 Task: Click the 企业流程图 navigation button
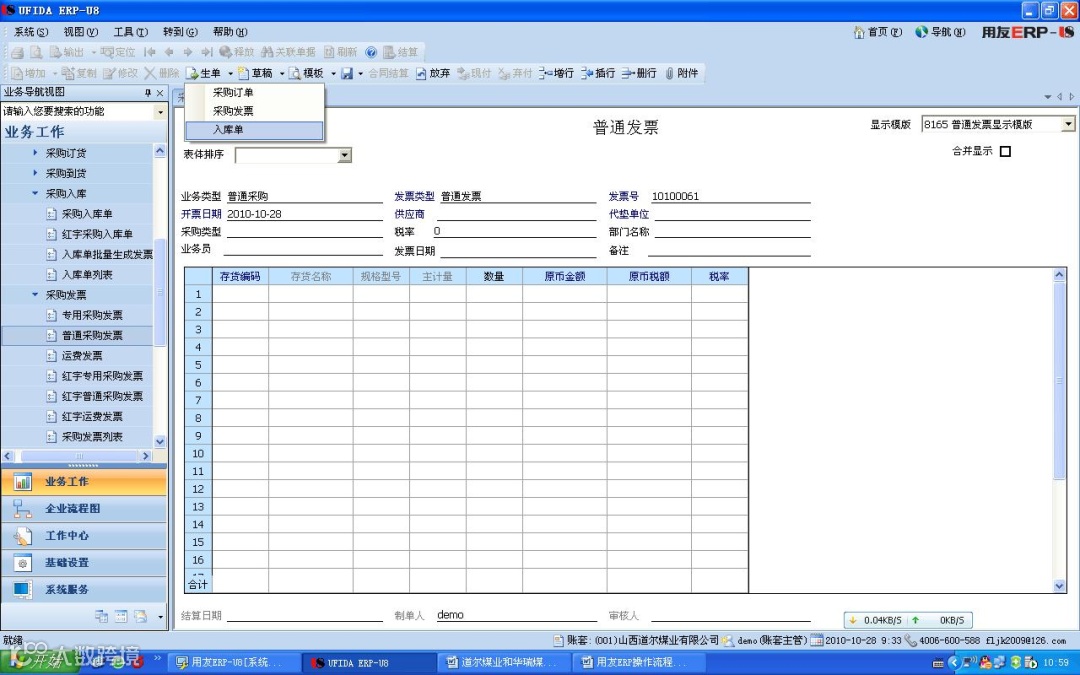coord(84,509)
